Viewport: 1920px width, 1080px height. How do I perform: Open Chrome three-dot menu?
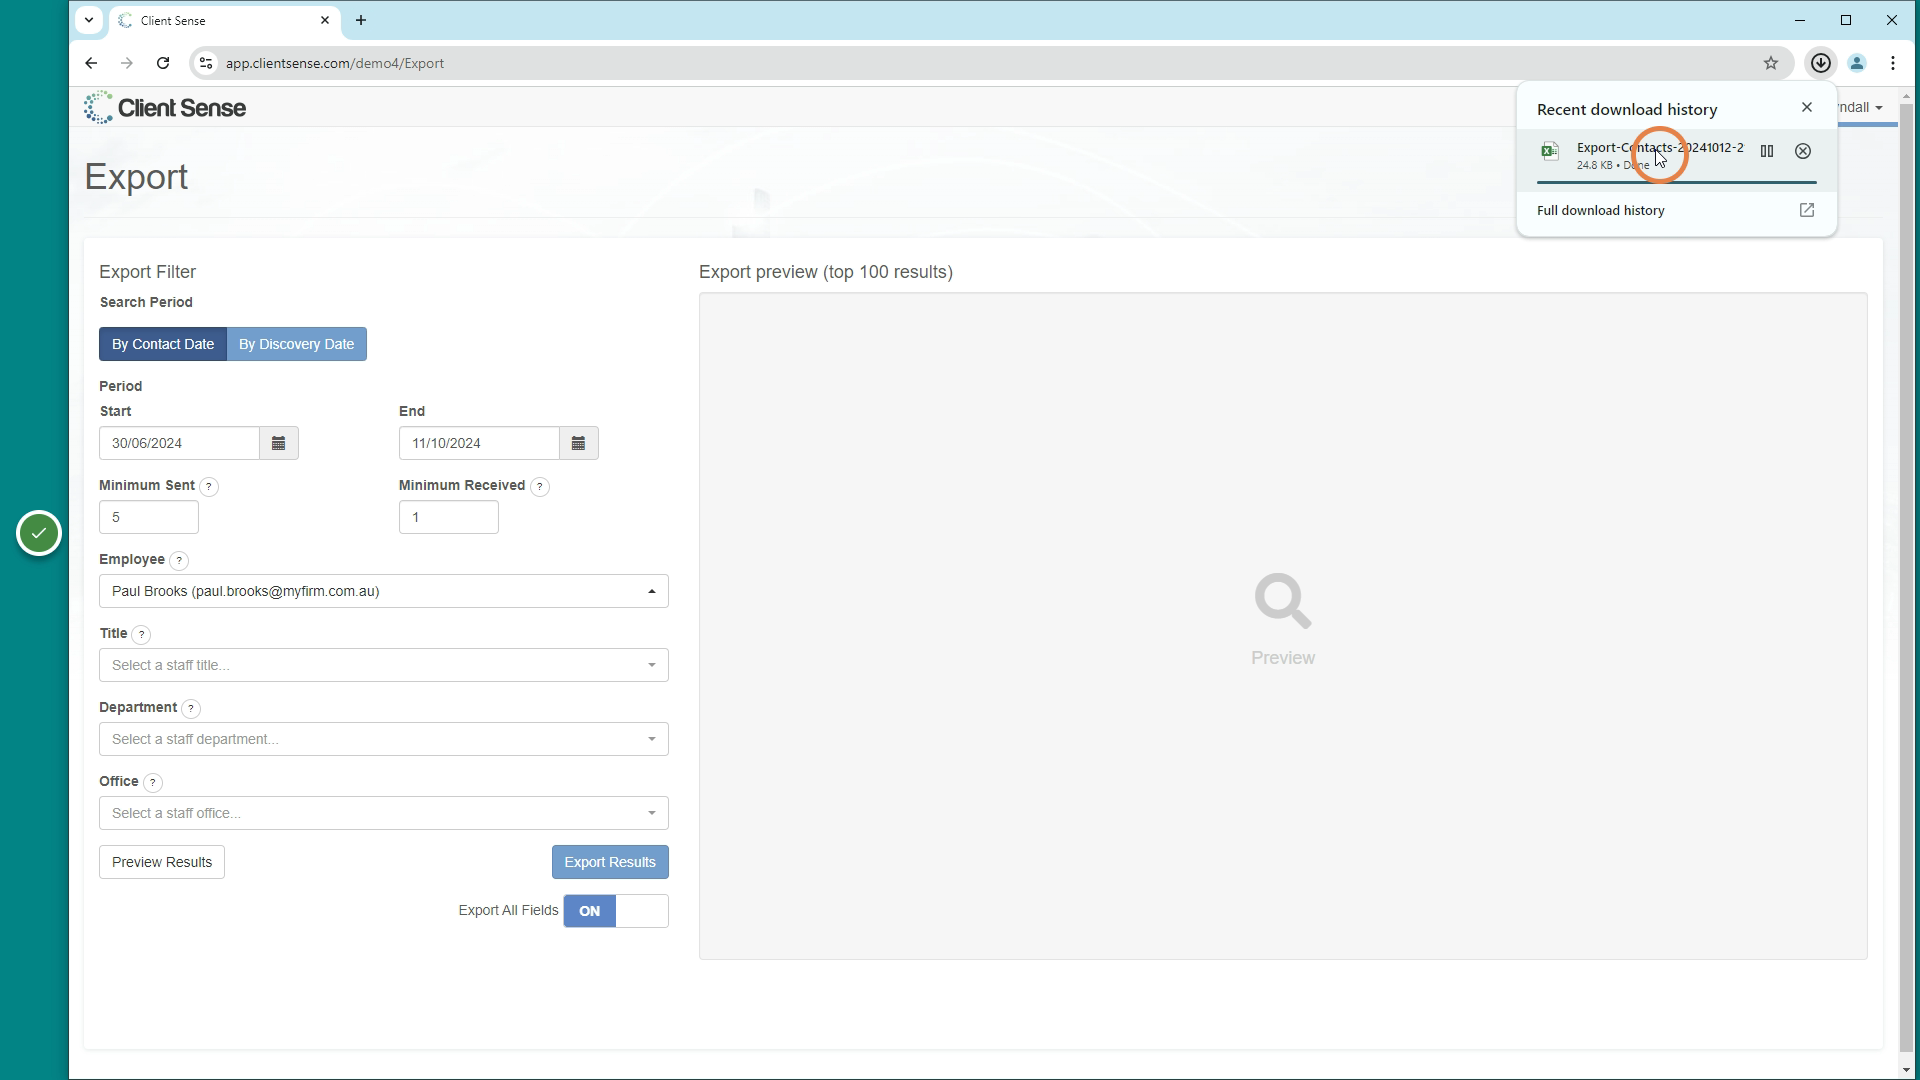coord(1893,63)
